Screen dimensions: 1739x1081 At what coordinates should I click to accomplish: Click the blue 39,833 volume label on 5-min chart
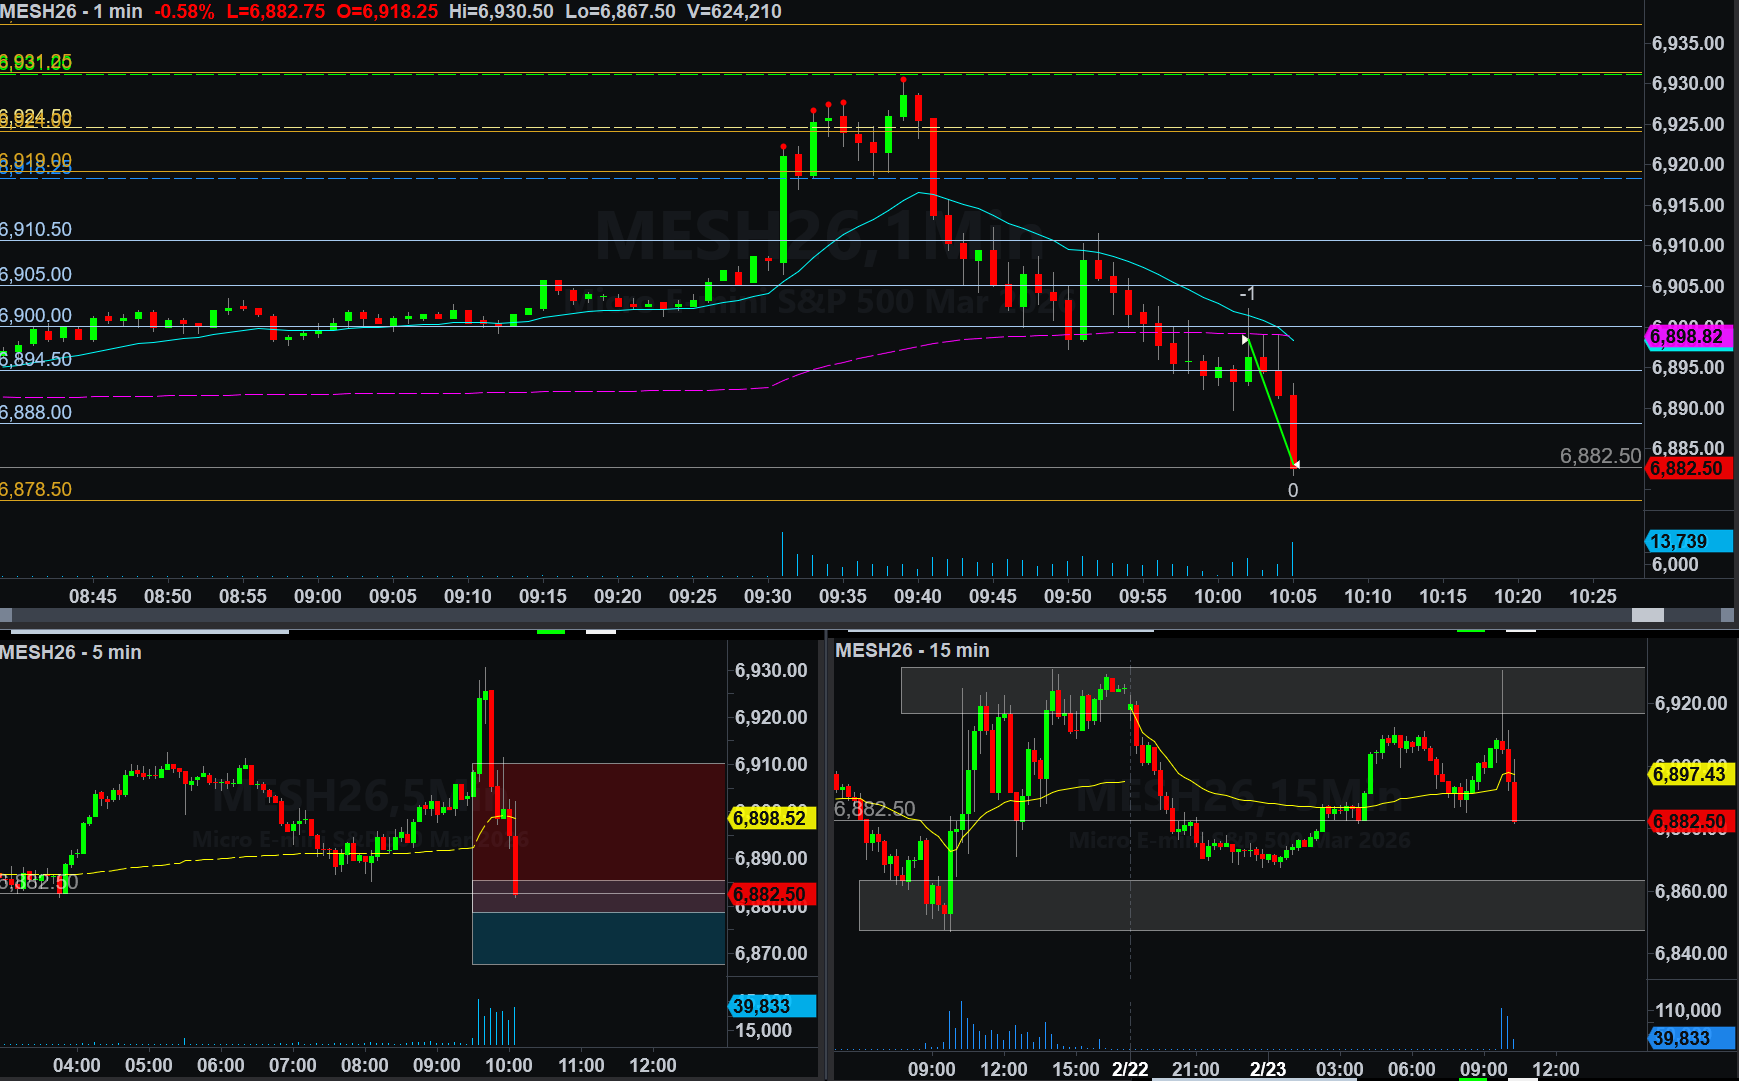[771, 1006]
